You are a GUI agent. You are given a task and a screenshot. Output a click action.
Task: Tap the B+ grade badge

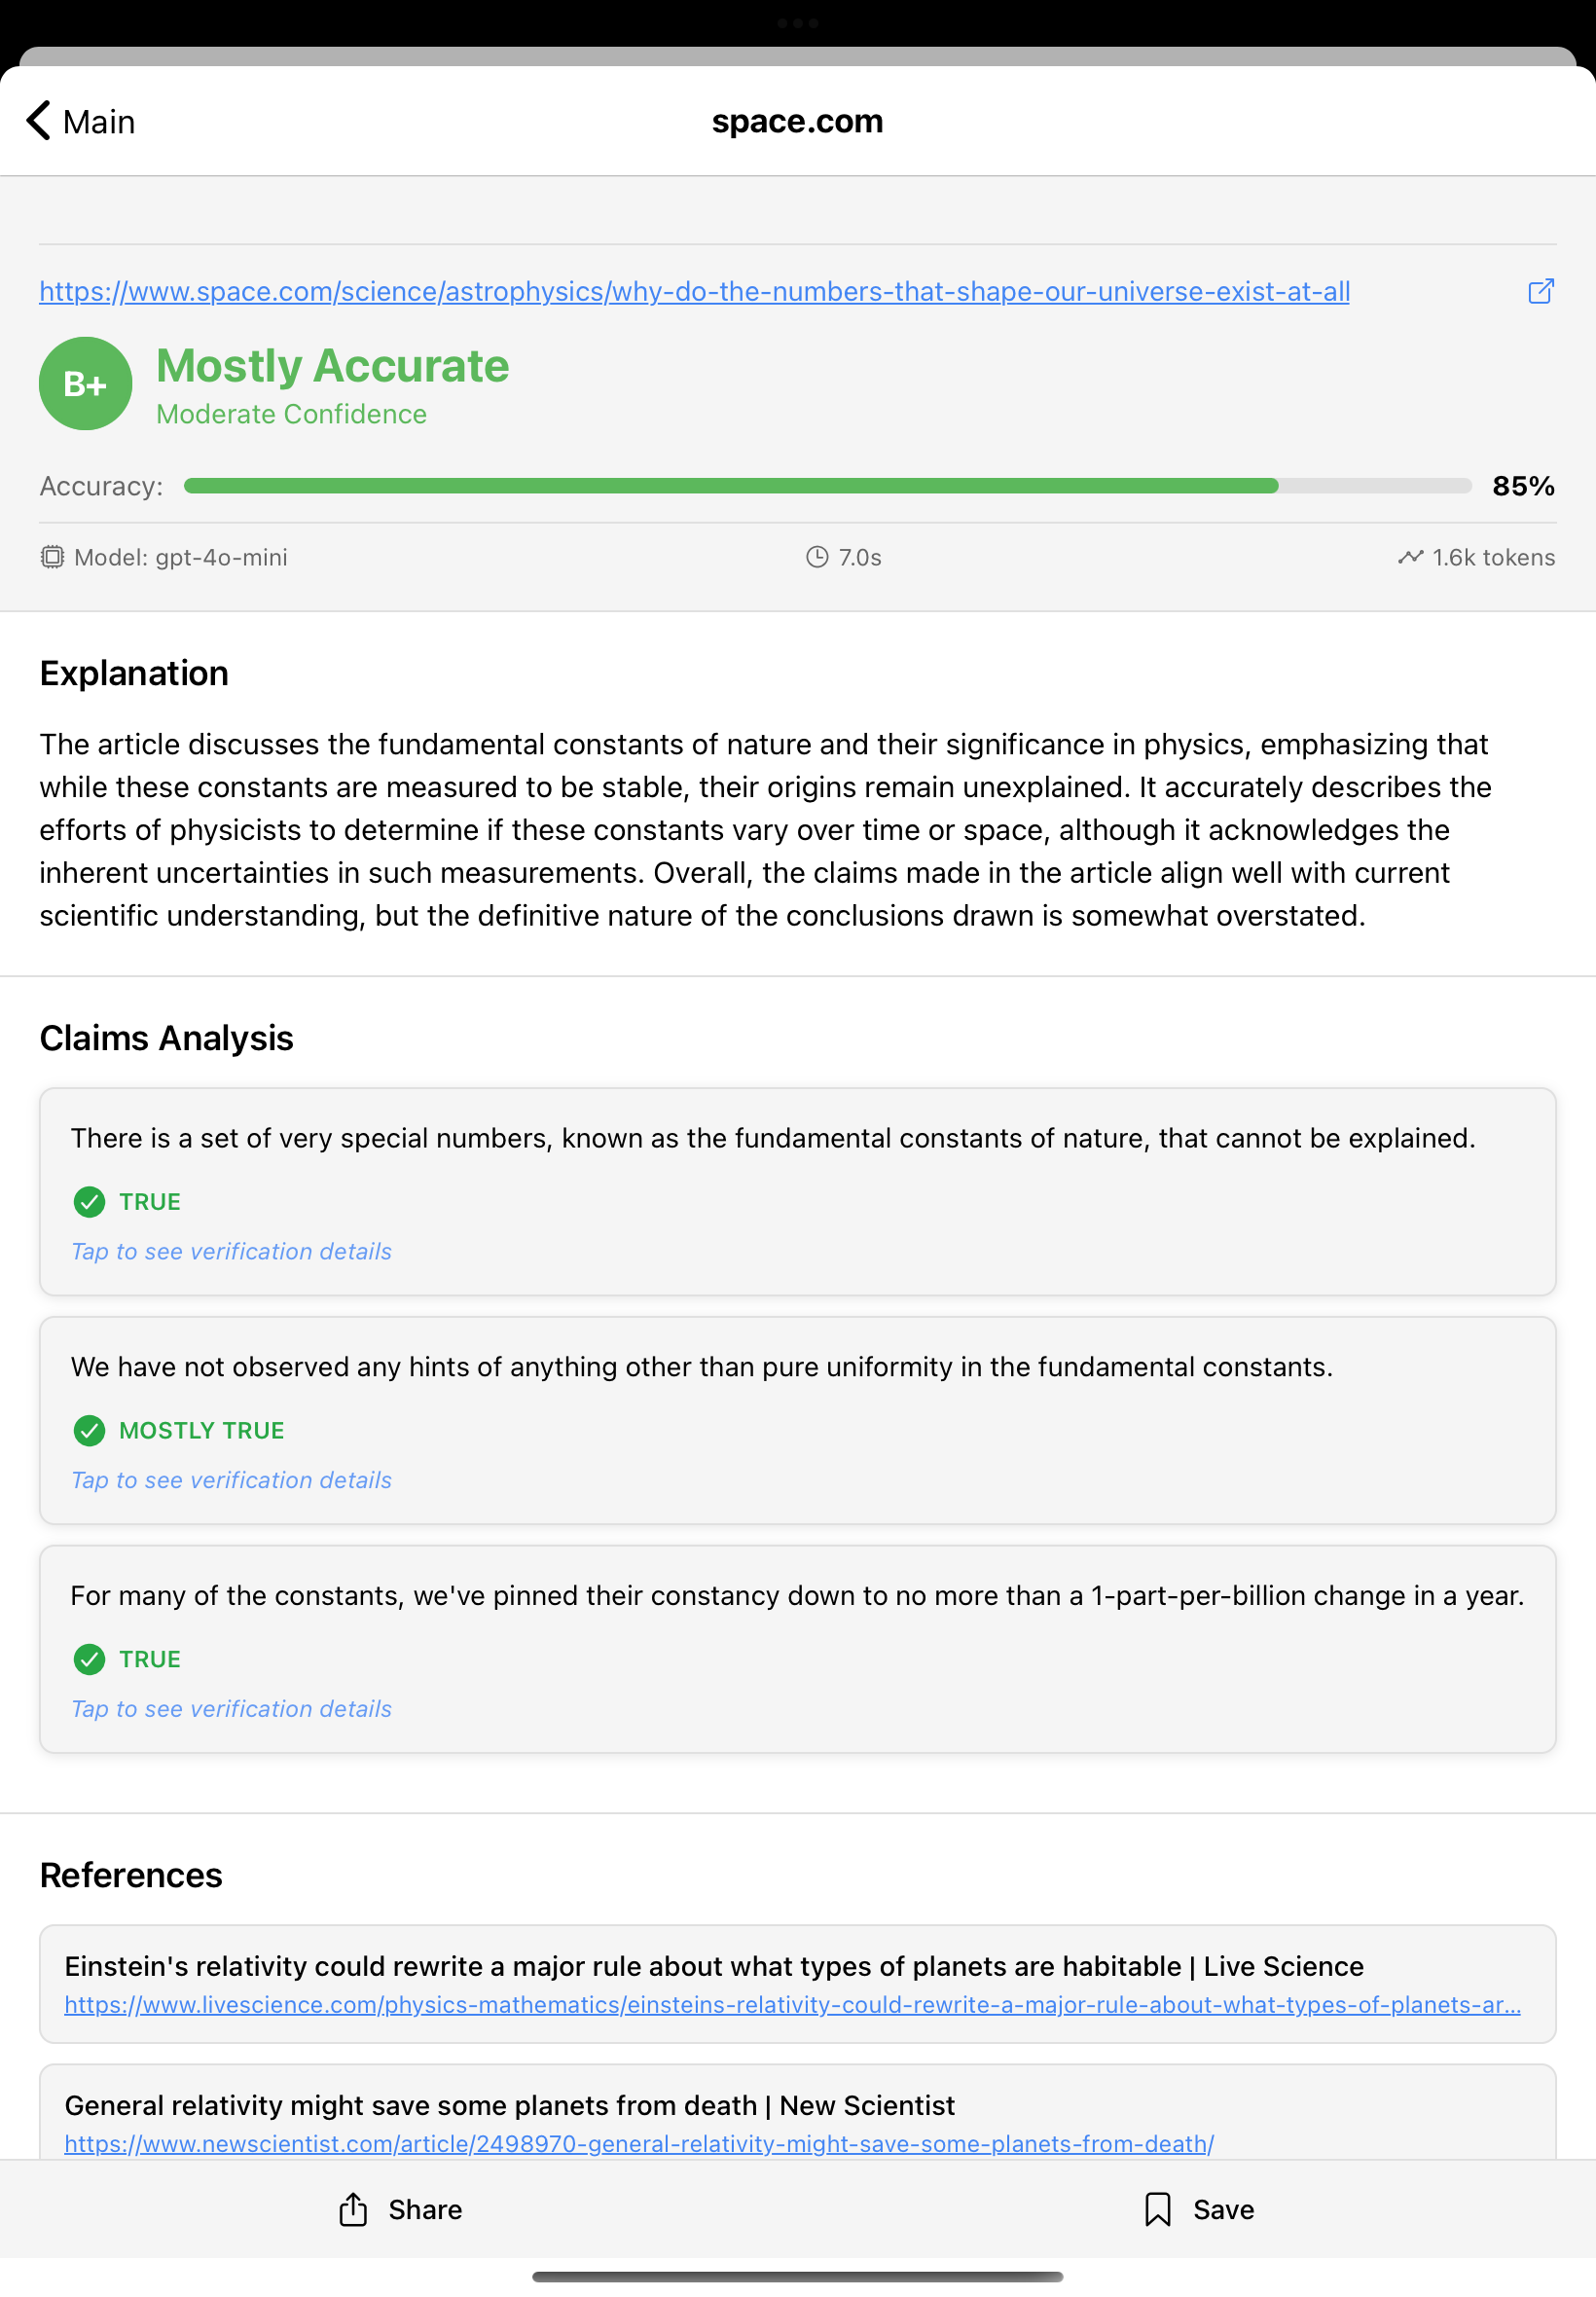[x=86, y=384]
